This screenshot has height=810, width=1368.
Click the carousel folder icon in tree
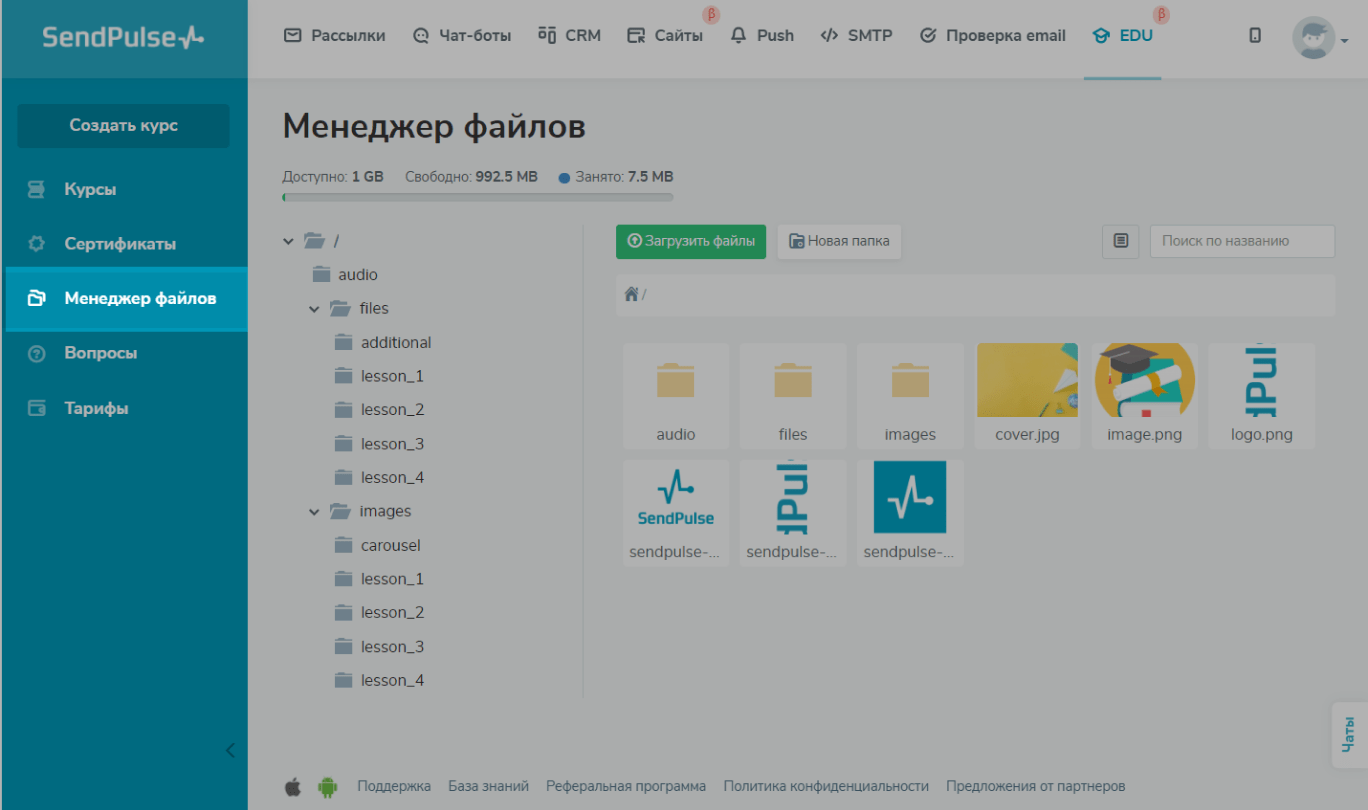point(344,545)
